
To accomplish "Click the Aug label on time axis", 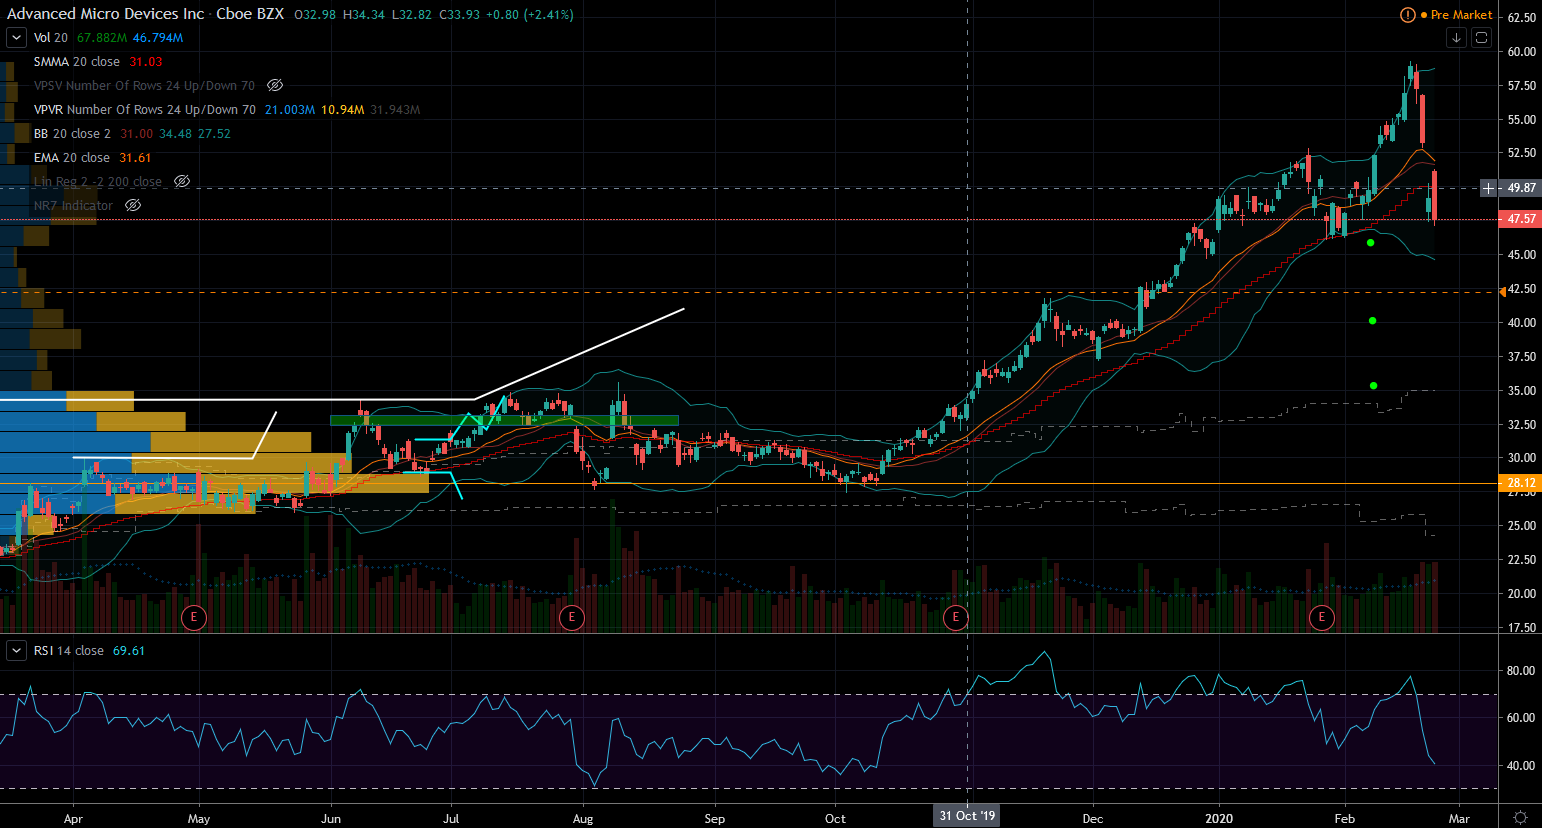I will point(583,818).
